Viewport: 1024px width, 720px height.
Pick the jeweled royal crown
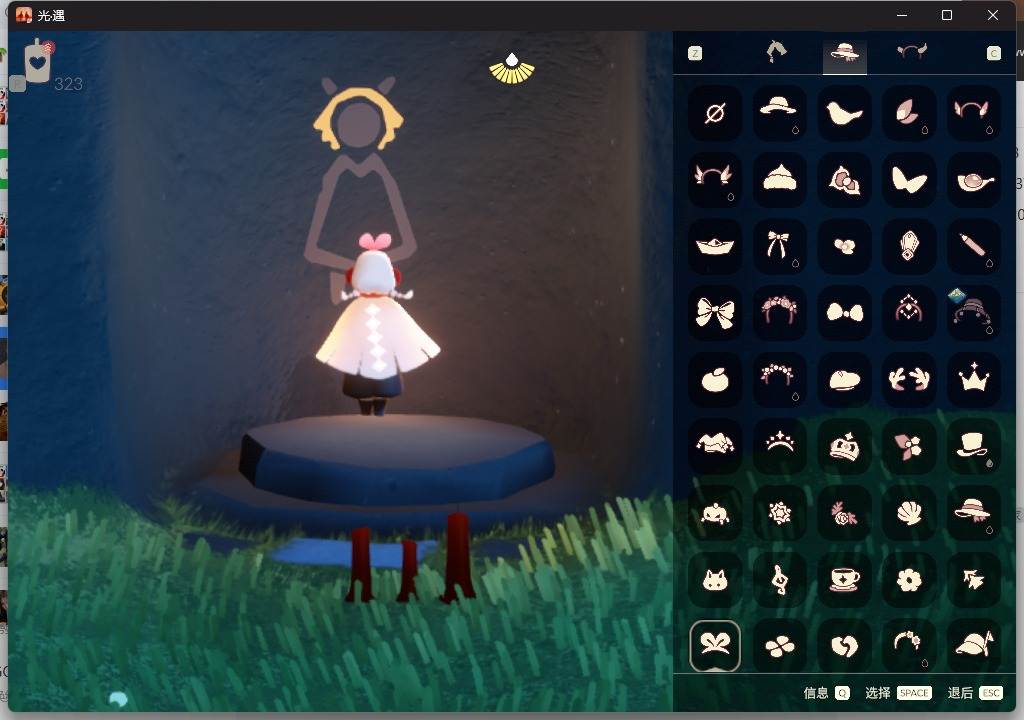pyautogui.click(x=844, y=446)
